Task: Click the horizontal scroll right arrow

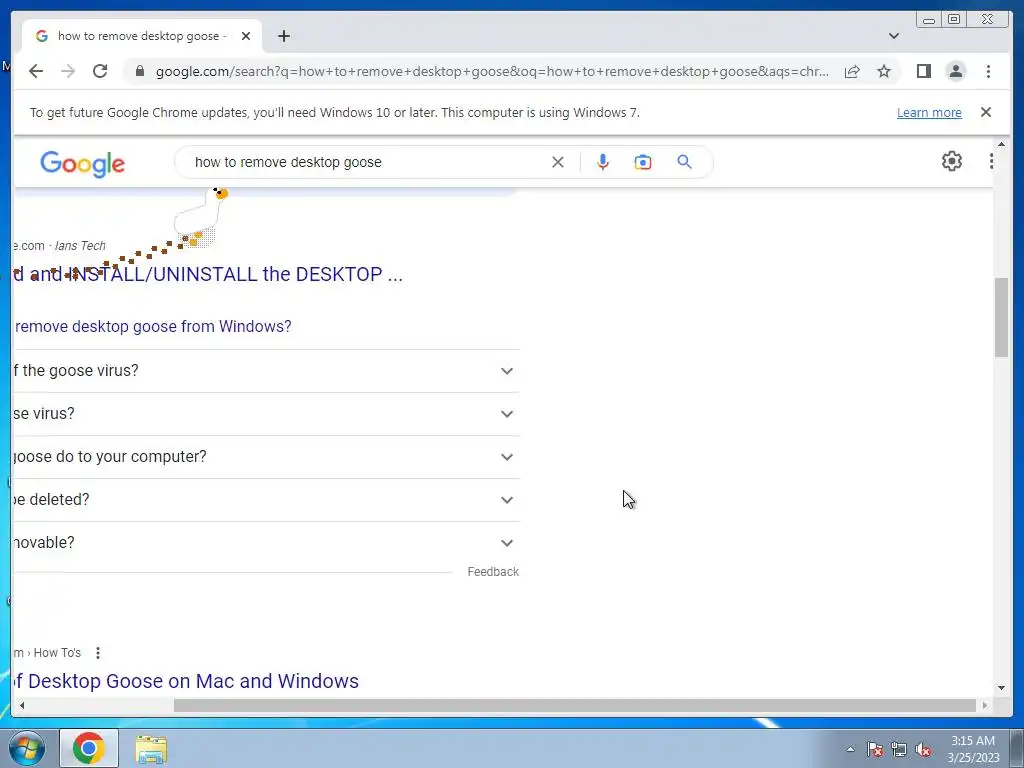Action: tap(985, 705)
